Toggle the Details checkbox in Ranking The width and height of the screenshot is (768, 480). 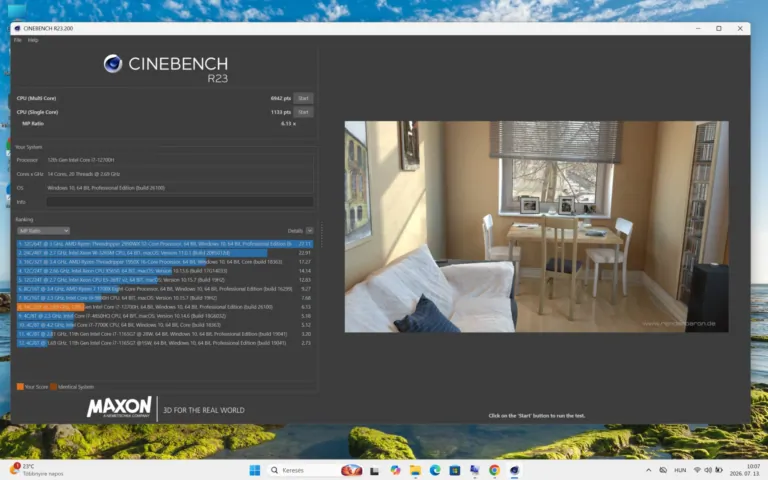(310, 231)
